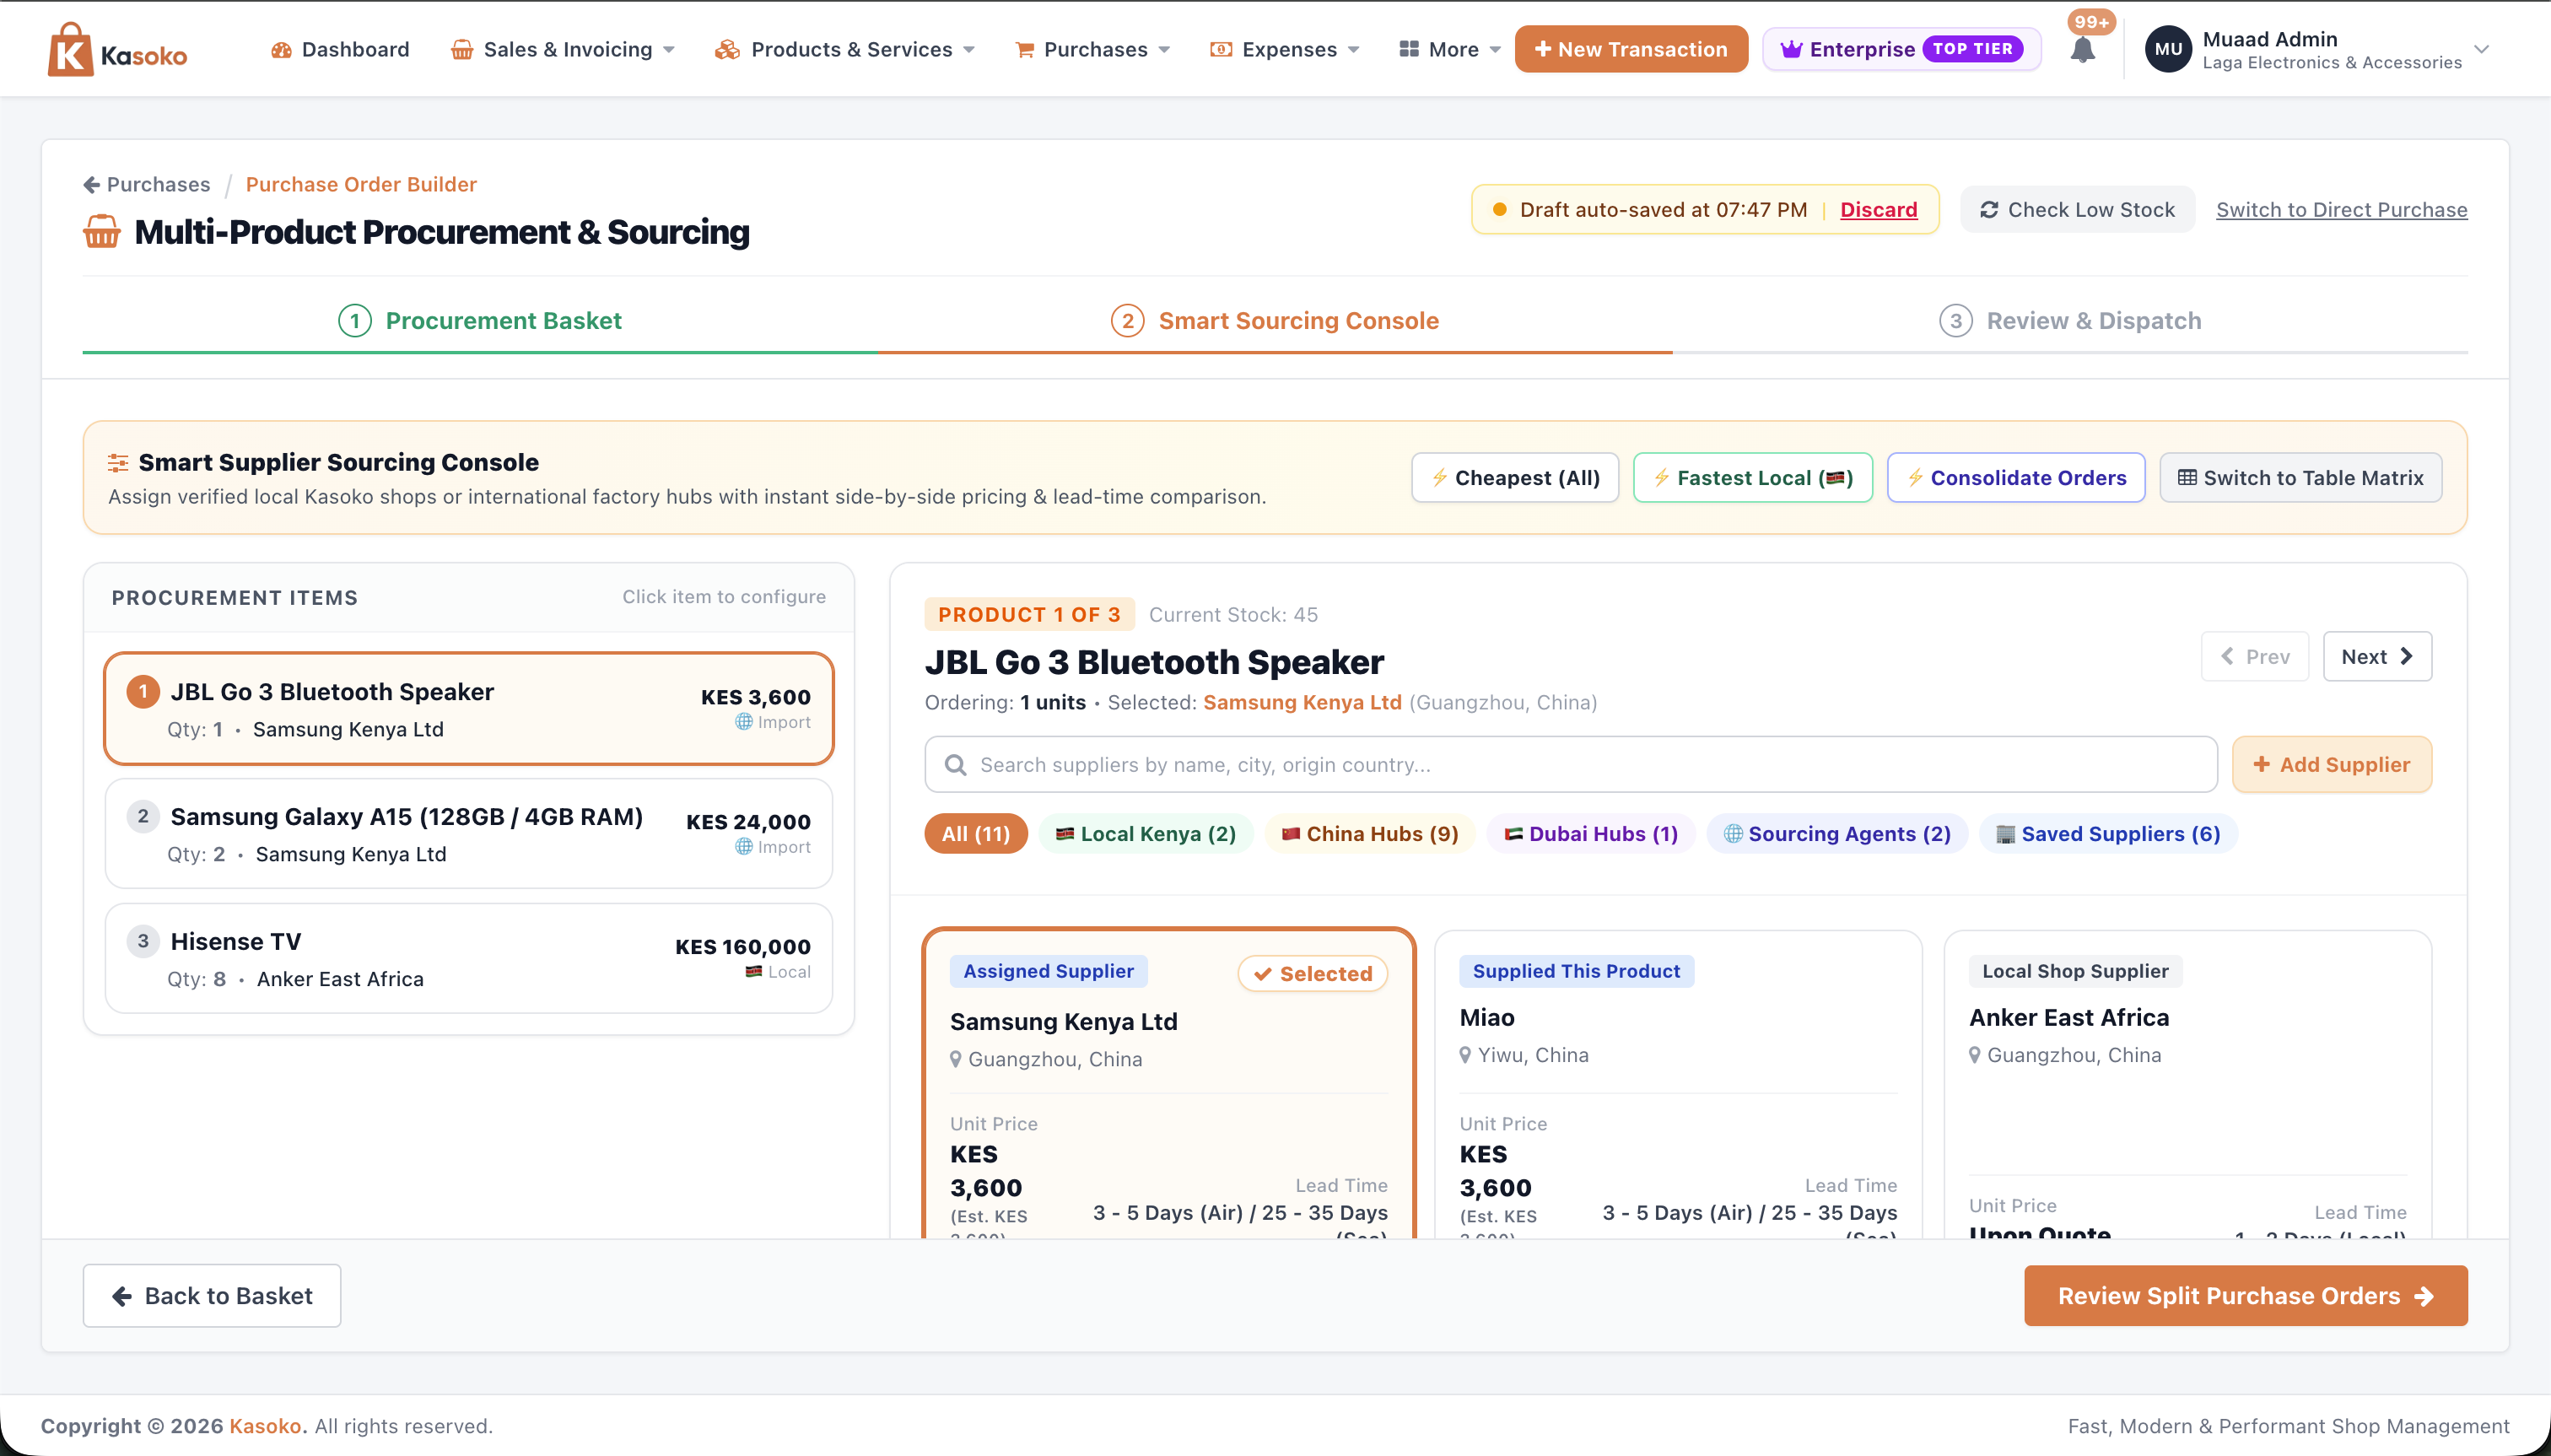Select the All (11) supplier filter
The width and height of the screenshot is (2551, 1456).
tap(976, 834)
